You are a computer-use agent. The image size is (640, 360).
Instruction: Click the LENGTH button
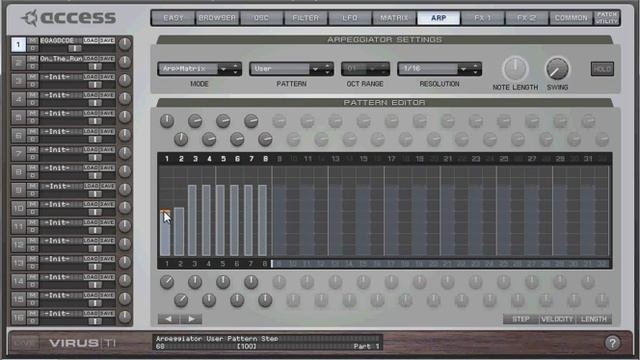pyautogui.click(x=593, y=319)
